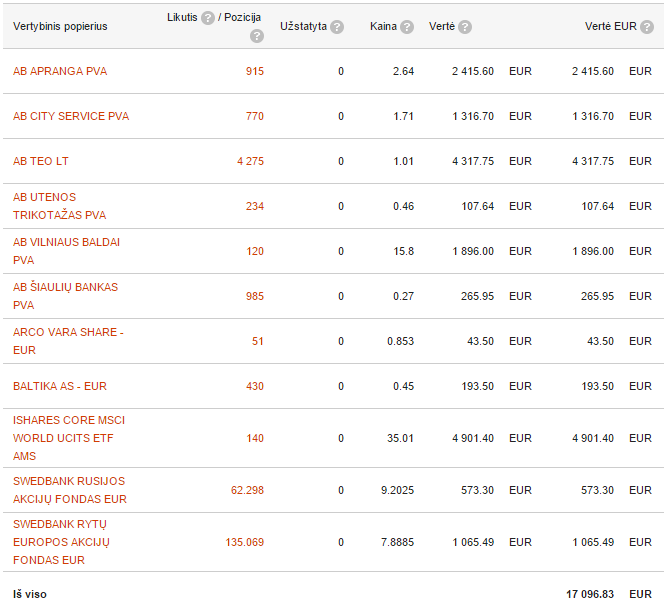Open AB ŠIAULIŲ BANKAS PVA link
Image resolution: width=664 pixels, height=608 pixels.
tap(65, 296)
